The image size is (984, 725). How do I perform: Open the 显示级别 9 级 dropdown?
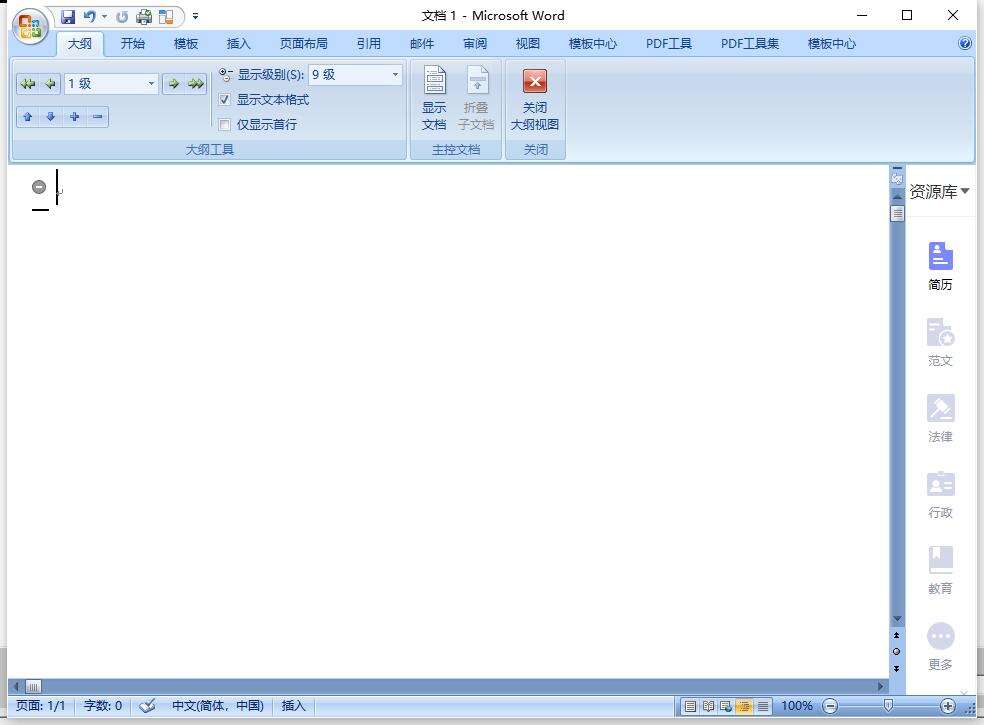pyautogui.click(x=395, y=75)
